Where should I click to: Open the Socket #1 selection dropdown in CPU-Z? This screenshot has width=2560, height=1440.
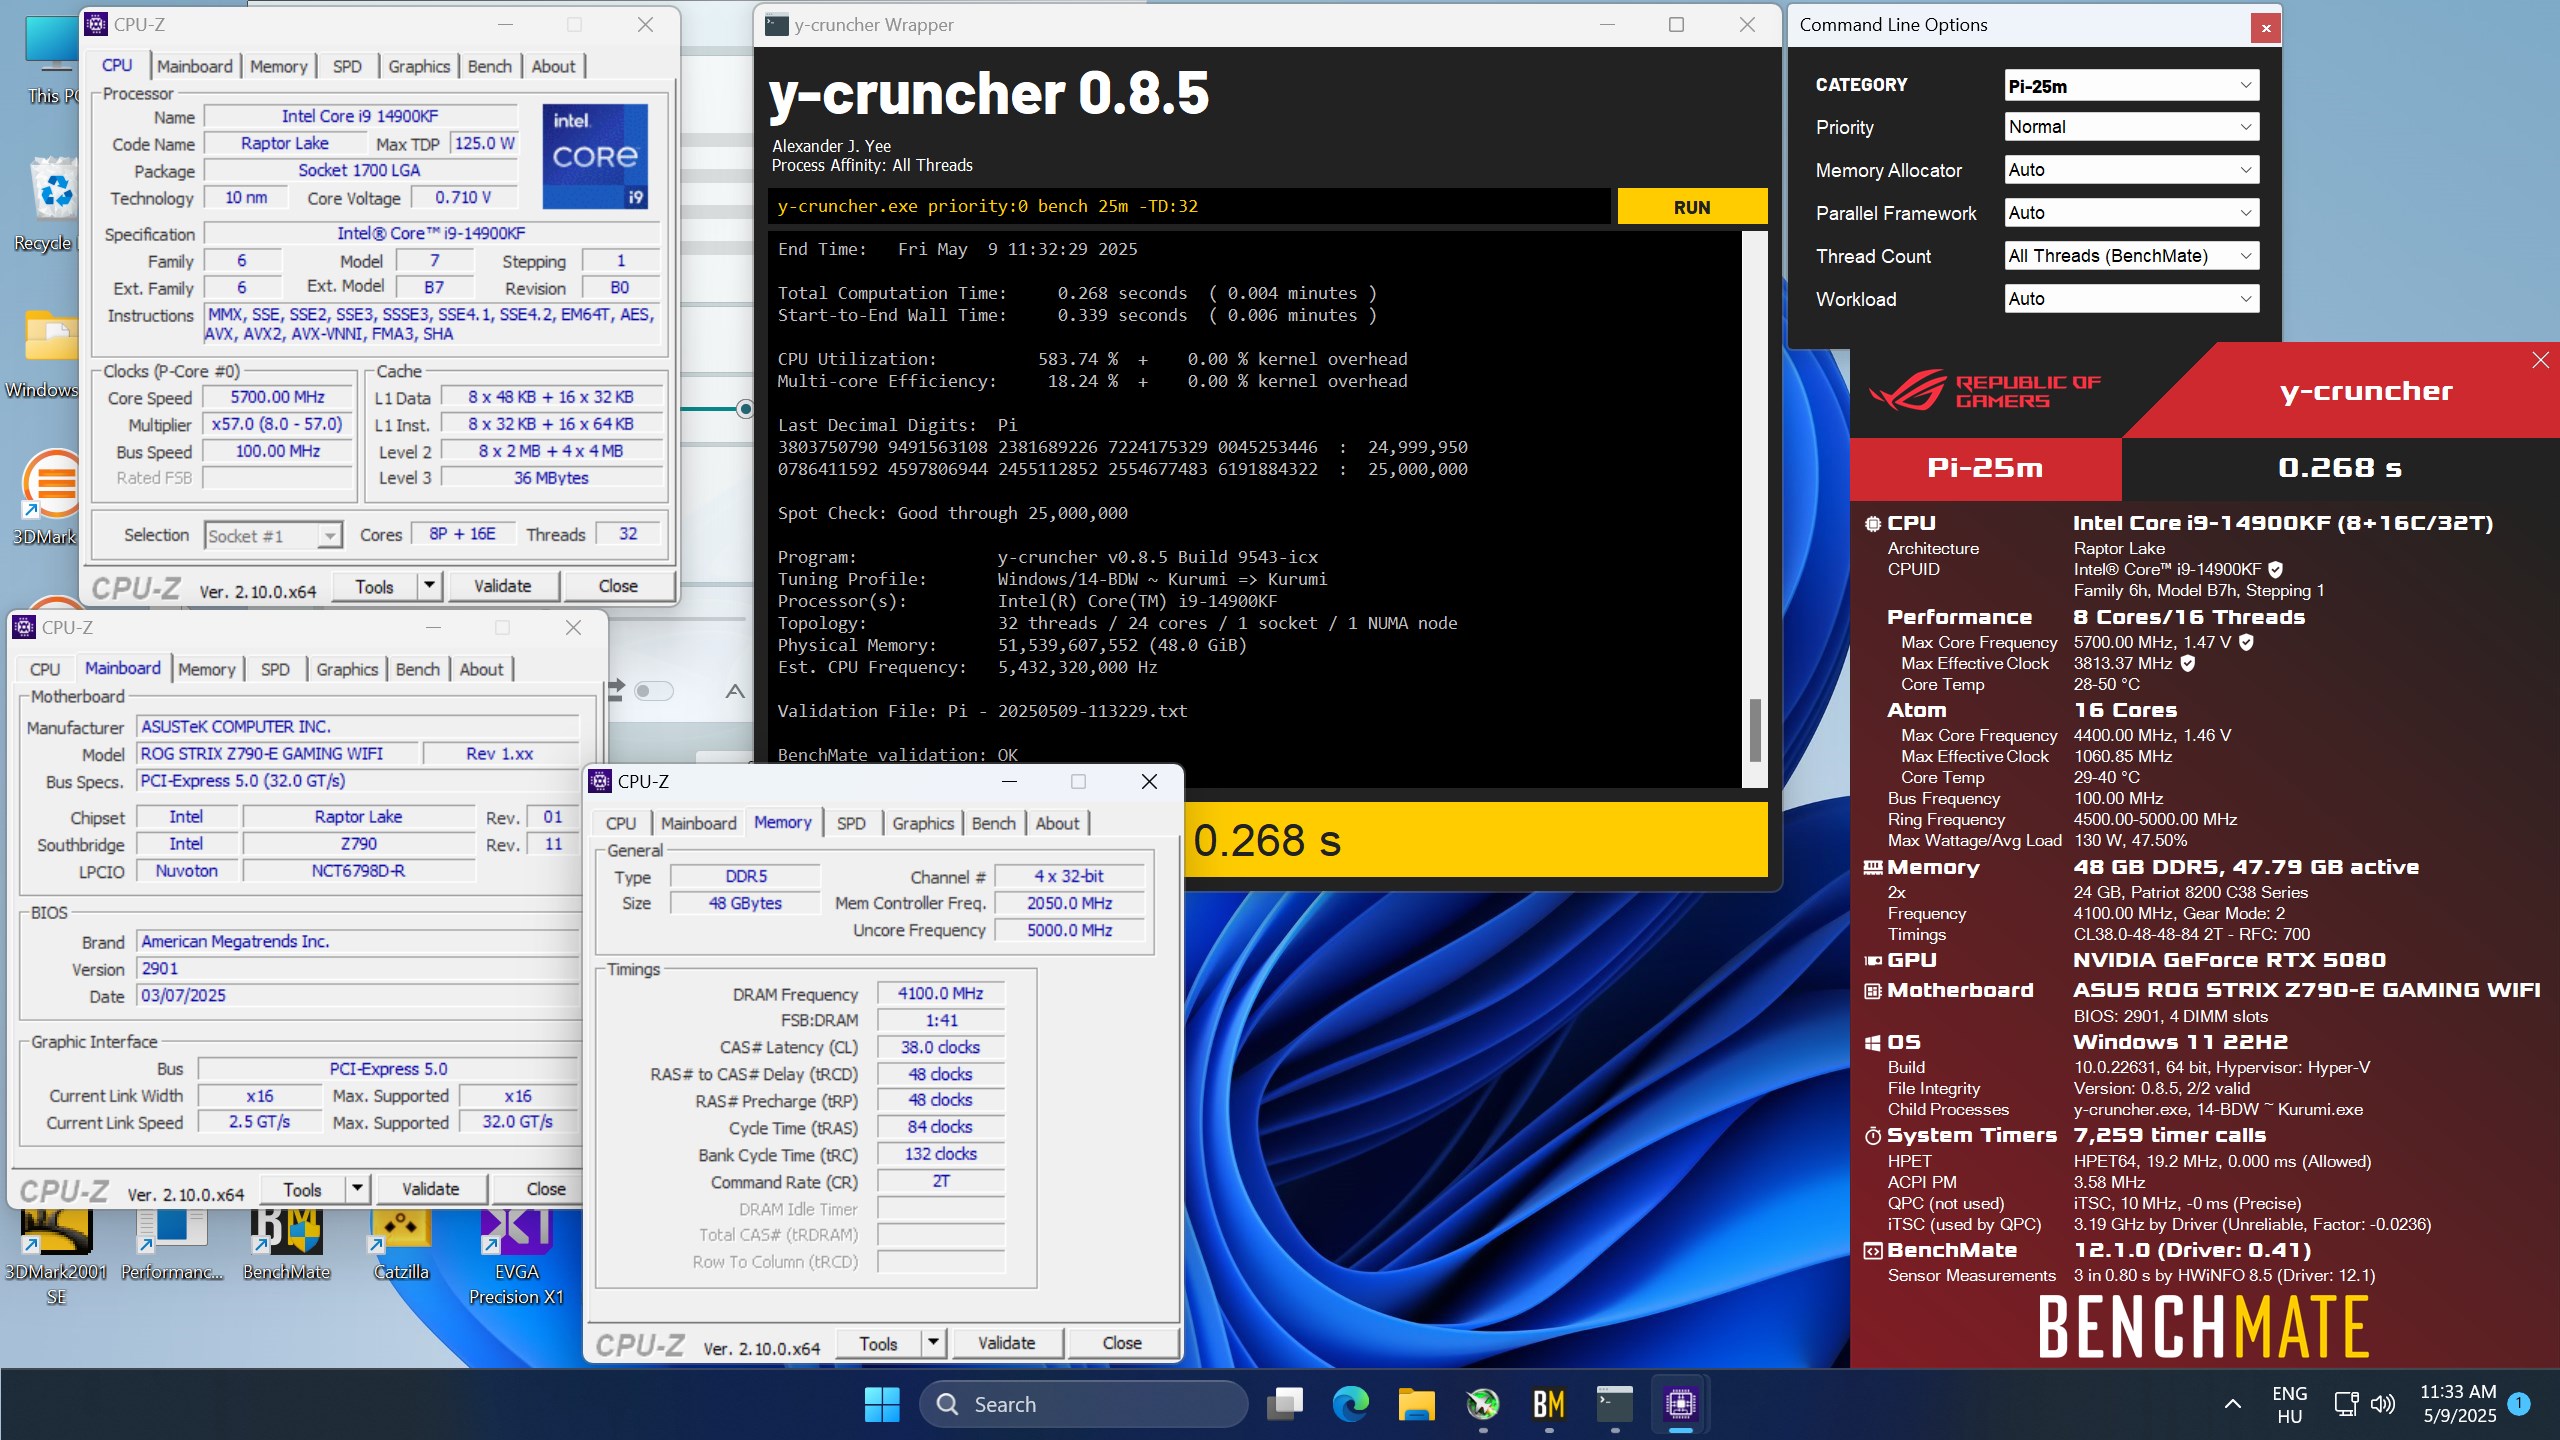tap(273, 536)
